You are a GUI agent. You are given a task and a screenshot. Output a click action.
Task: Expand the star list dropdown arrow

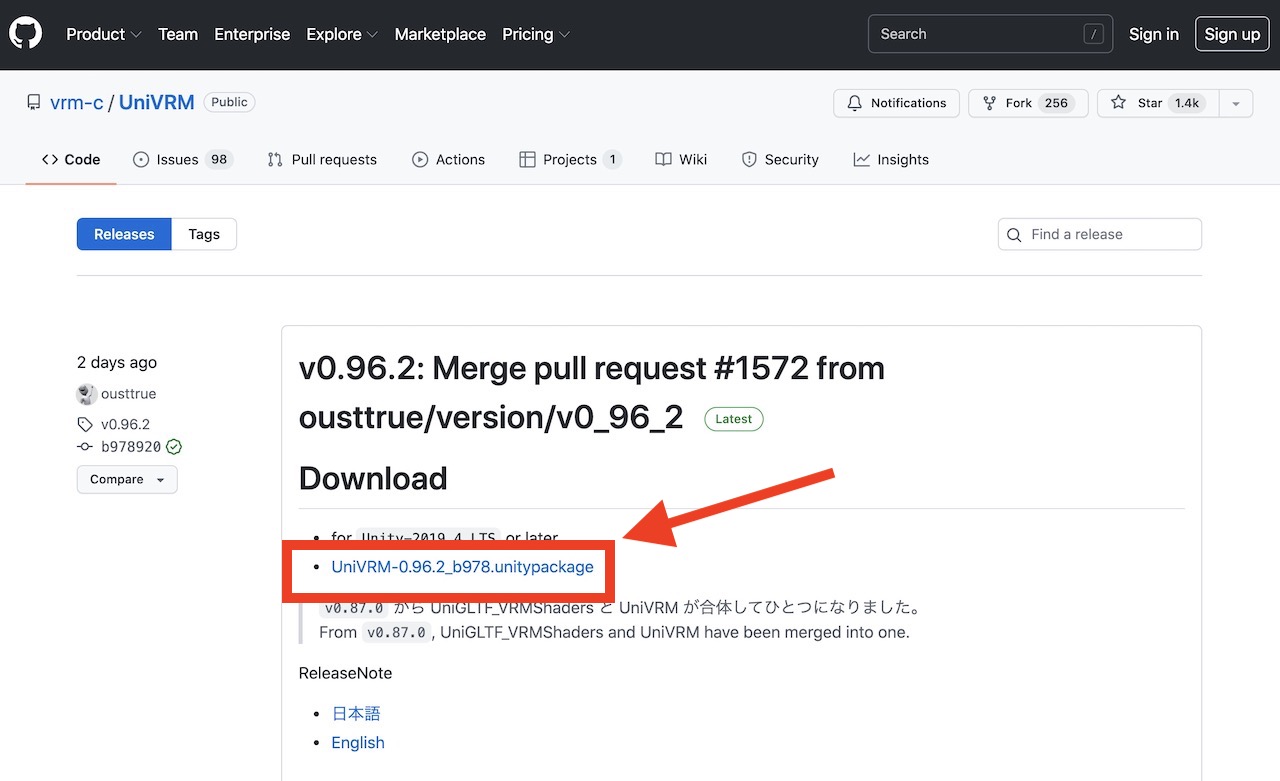pyautogui.click(x=1236, y=103)
